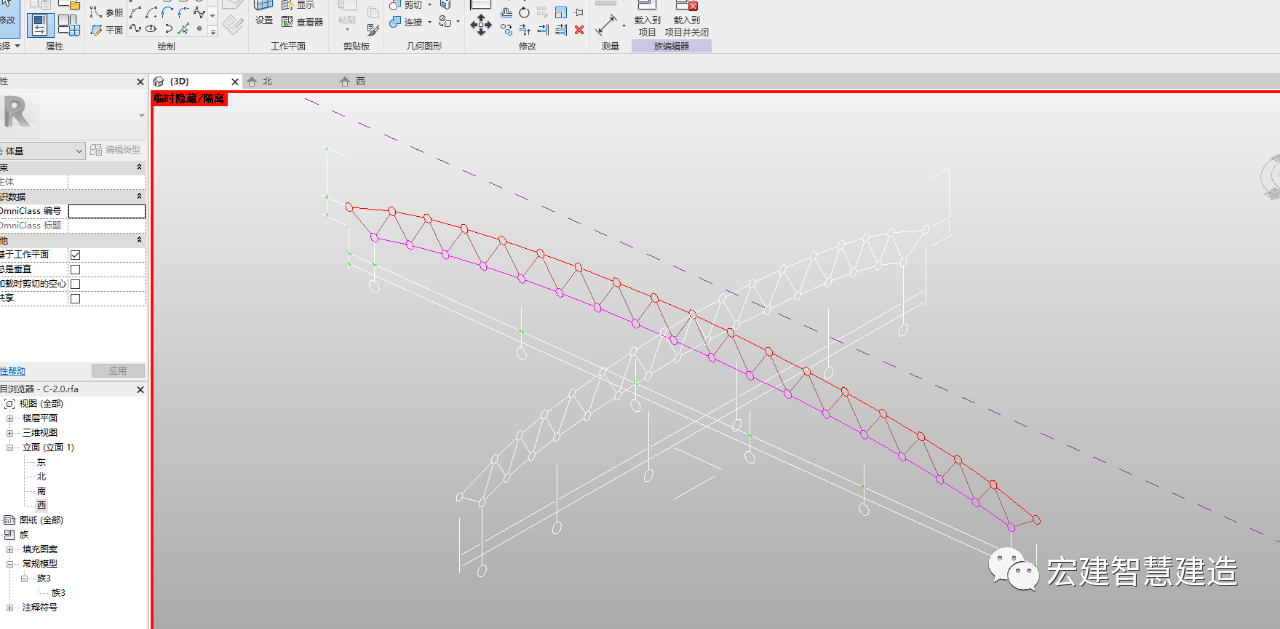Collapse the 常规模型 tree node
The image size is (1280, 629).
10,563
